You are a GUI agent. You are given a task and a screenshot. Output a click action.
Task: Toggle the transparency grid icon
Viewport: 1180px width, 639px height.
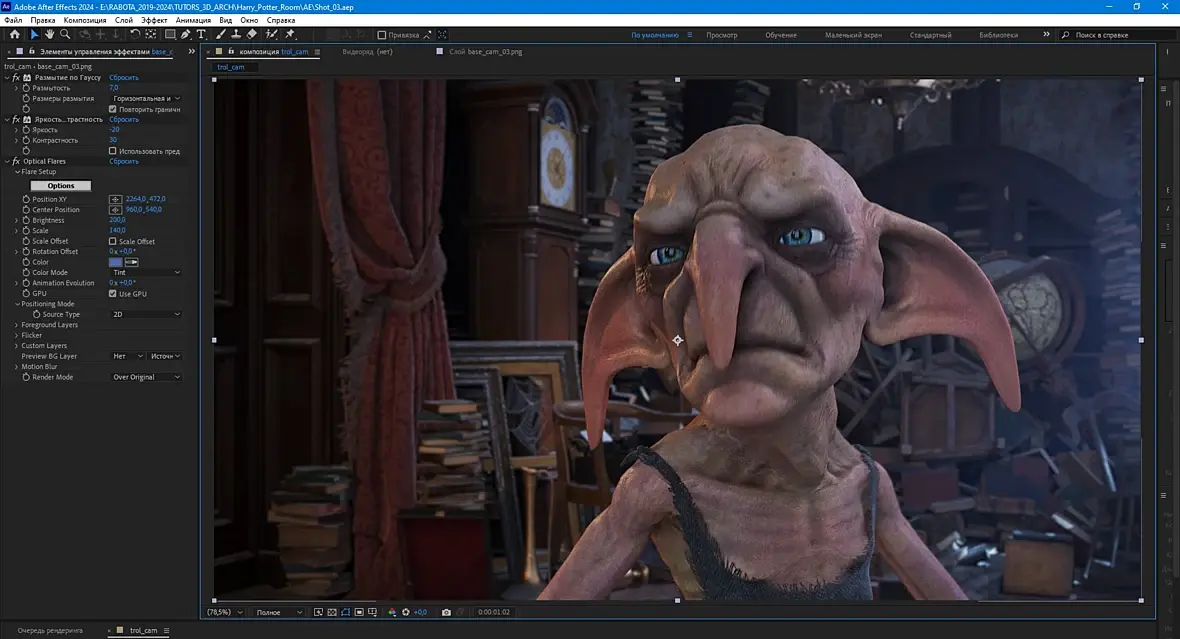tap(332, 613)
